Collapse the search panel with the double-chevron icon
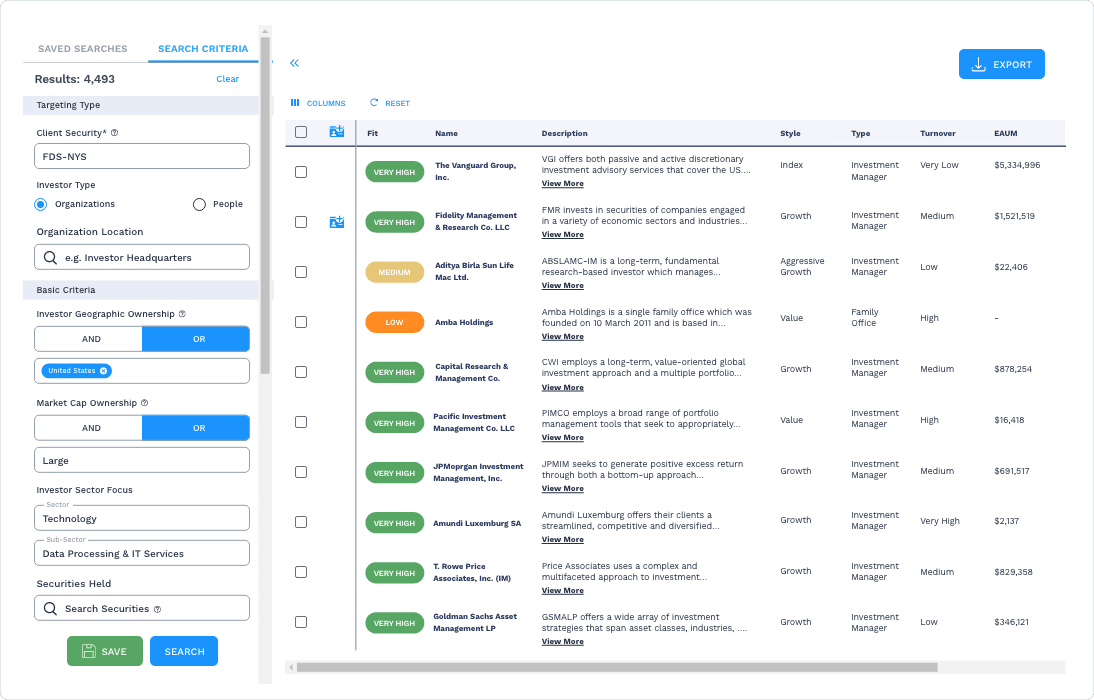The height and width of the screenshot is (700, 1094). (x=294, y=62)
